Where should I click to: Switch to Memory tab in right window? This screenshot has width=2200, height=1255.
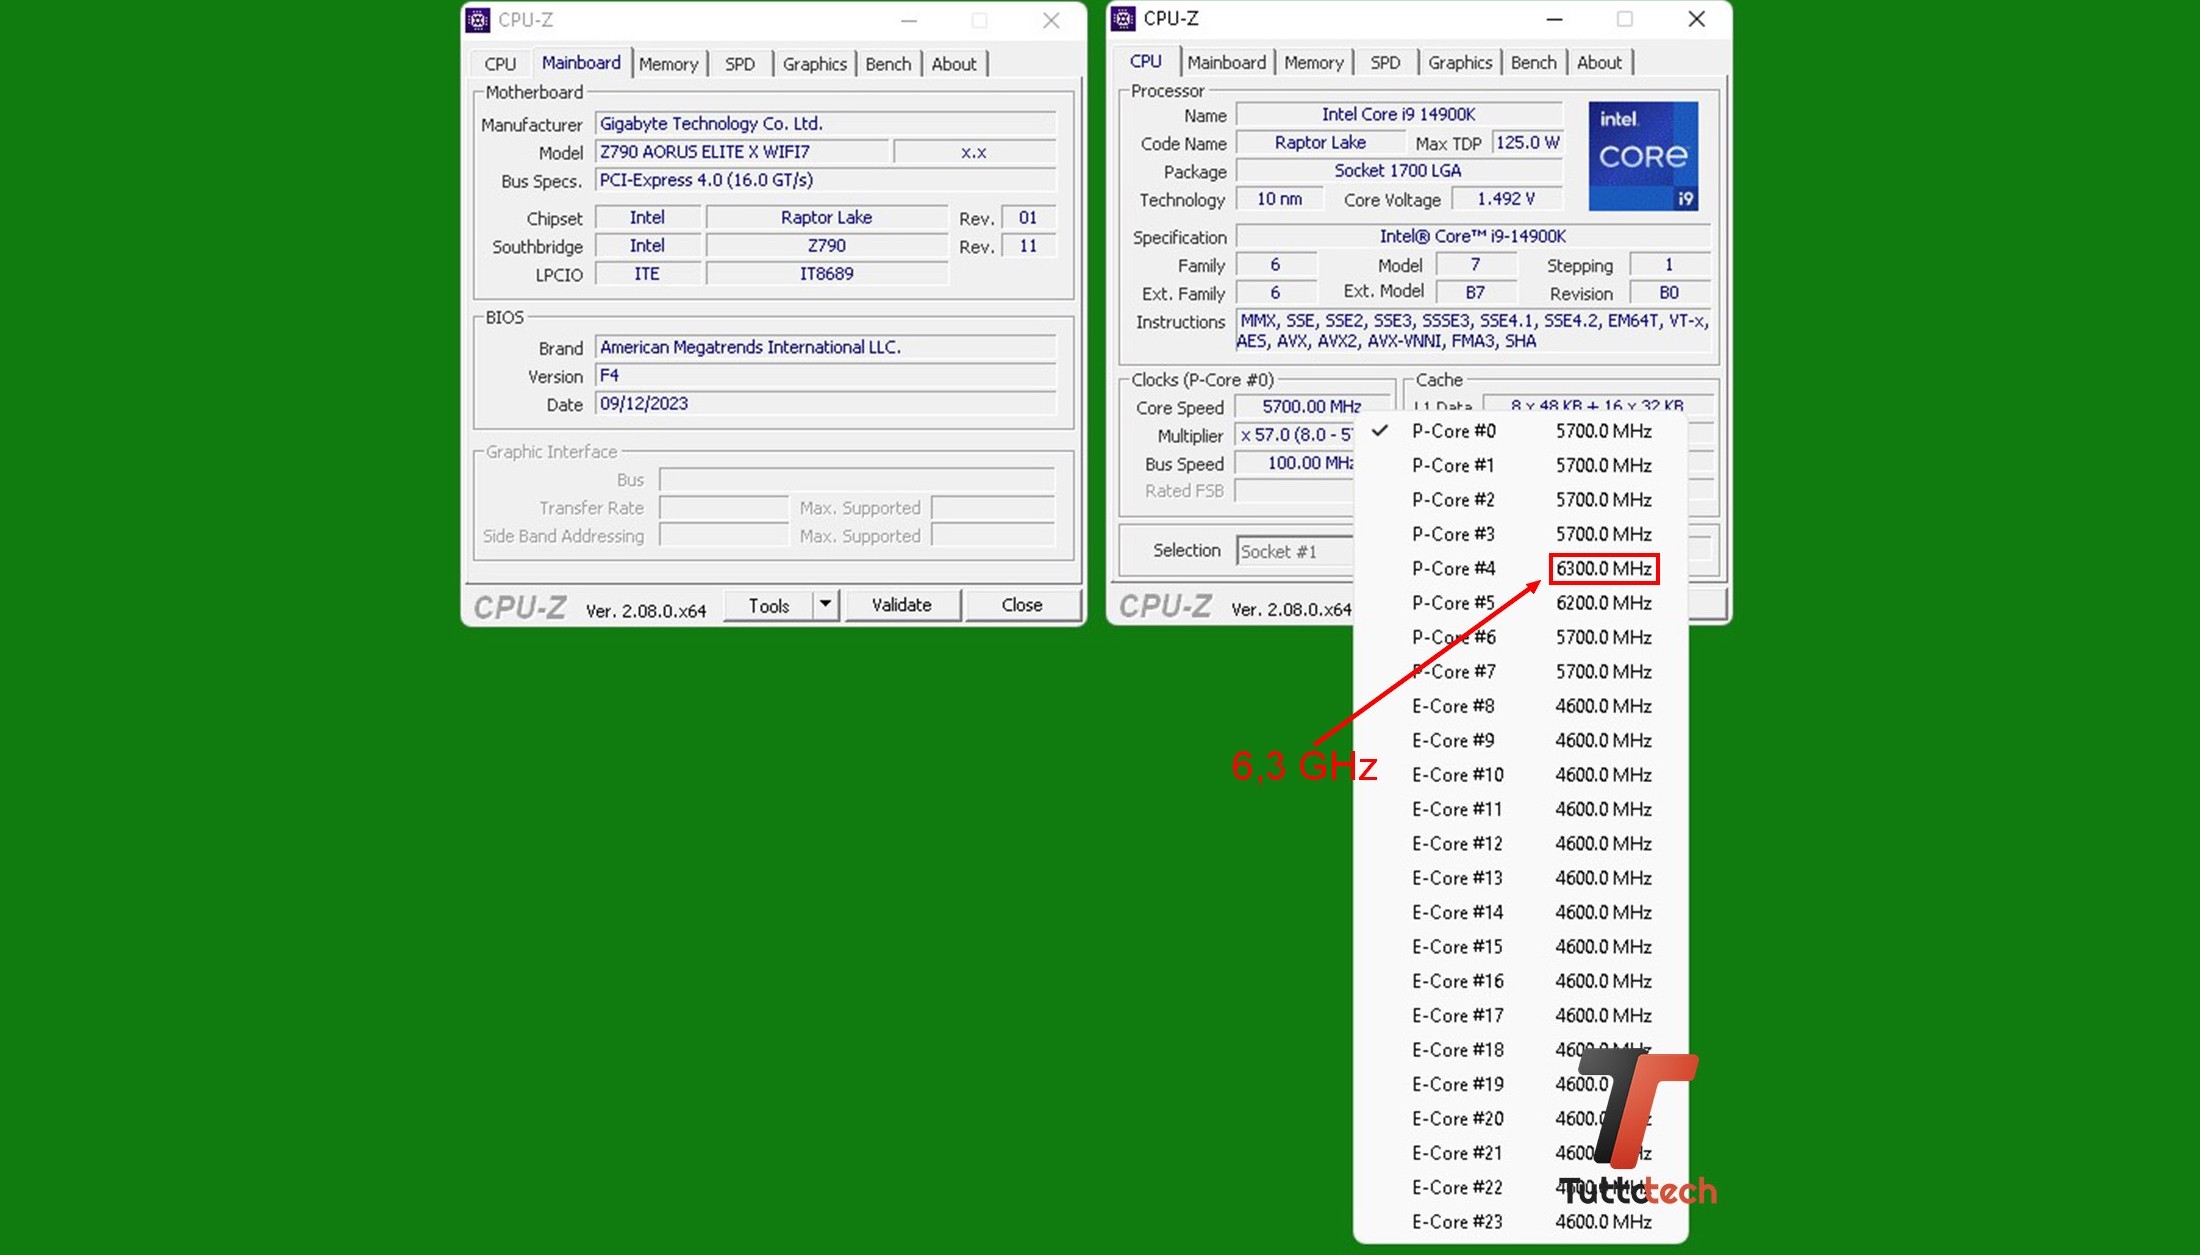click(1313, 63)
